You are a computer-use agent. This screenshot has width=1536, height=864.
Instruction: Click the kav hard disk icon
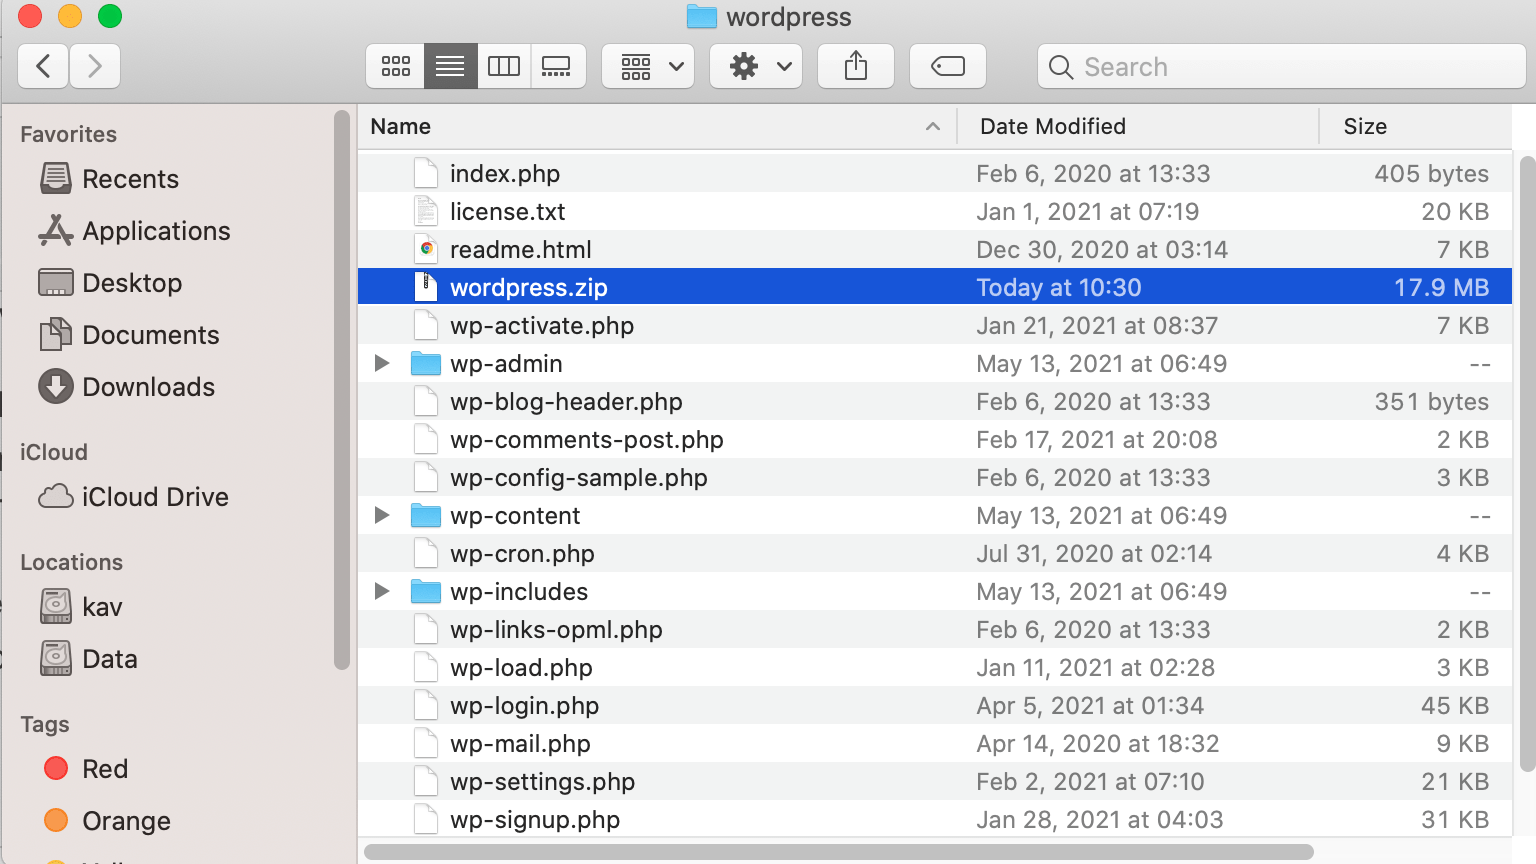56,607
